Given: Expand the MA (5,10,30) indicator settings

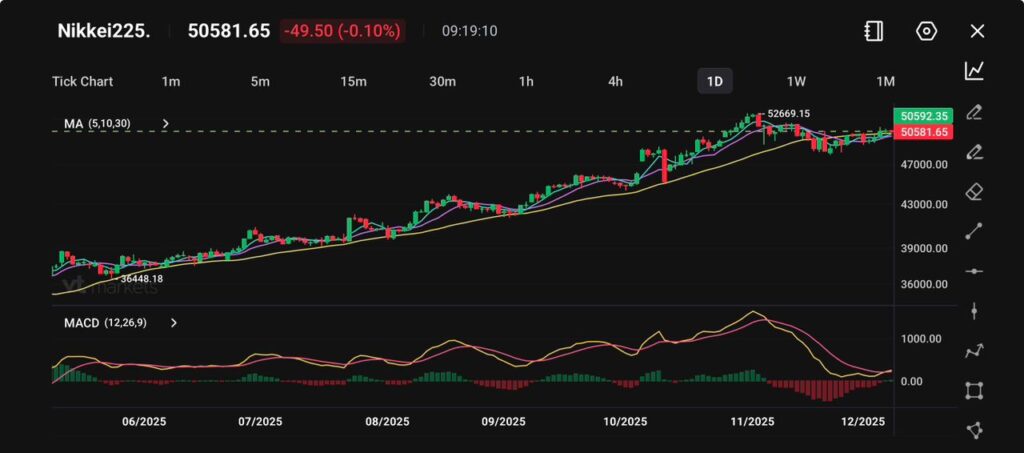Looking at the screenshot, I should coord(166,124).
